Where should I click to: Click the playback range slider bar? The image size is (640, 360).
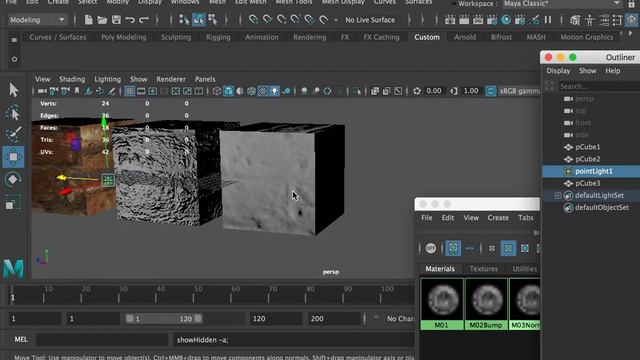[x=163, y=319]
